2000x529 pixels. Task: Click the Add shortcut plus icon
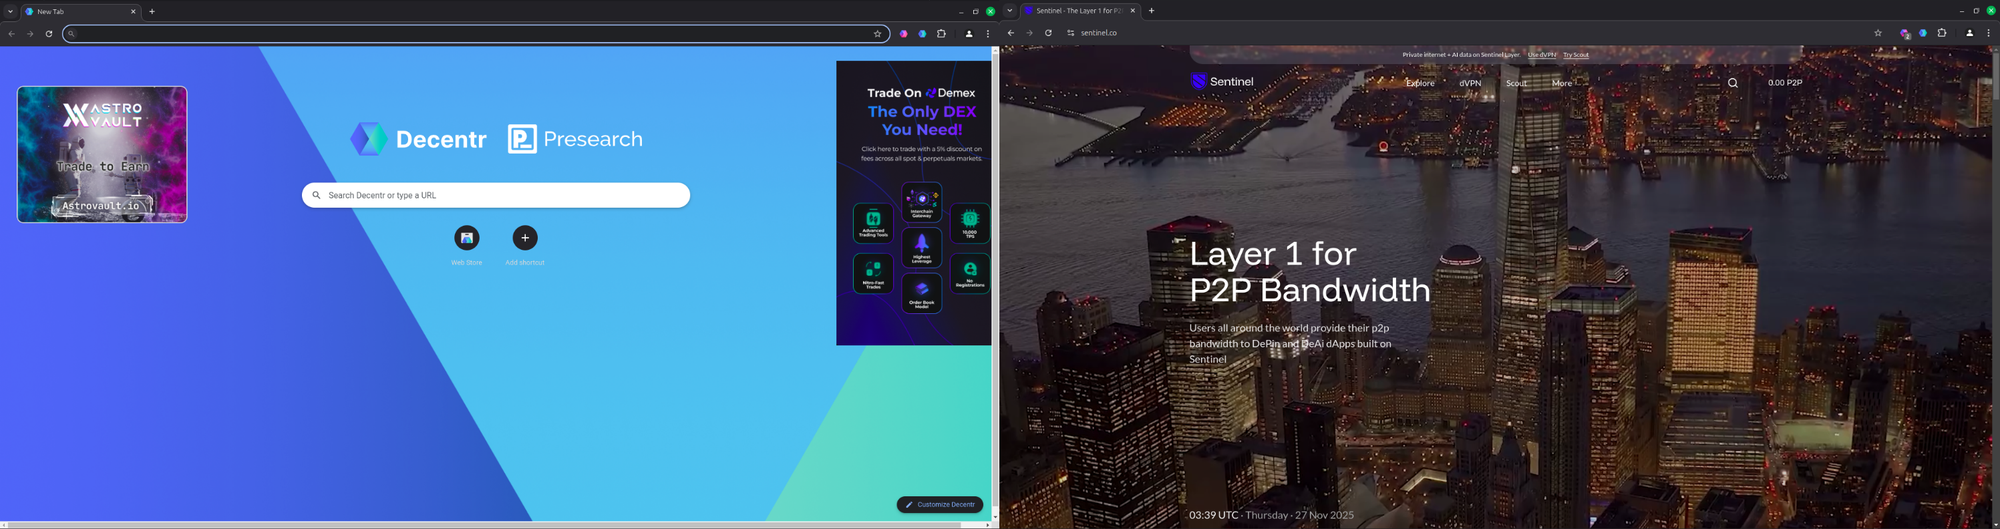525,238
